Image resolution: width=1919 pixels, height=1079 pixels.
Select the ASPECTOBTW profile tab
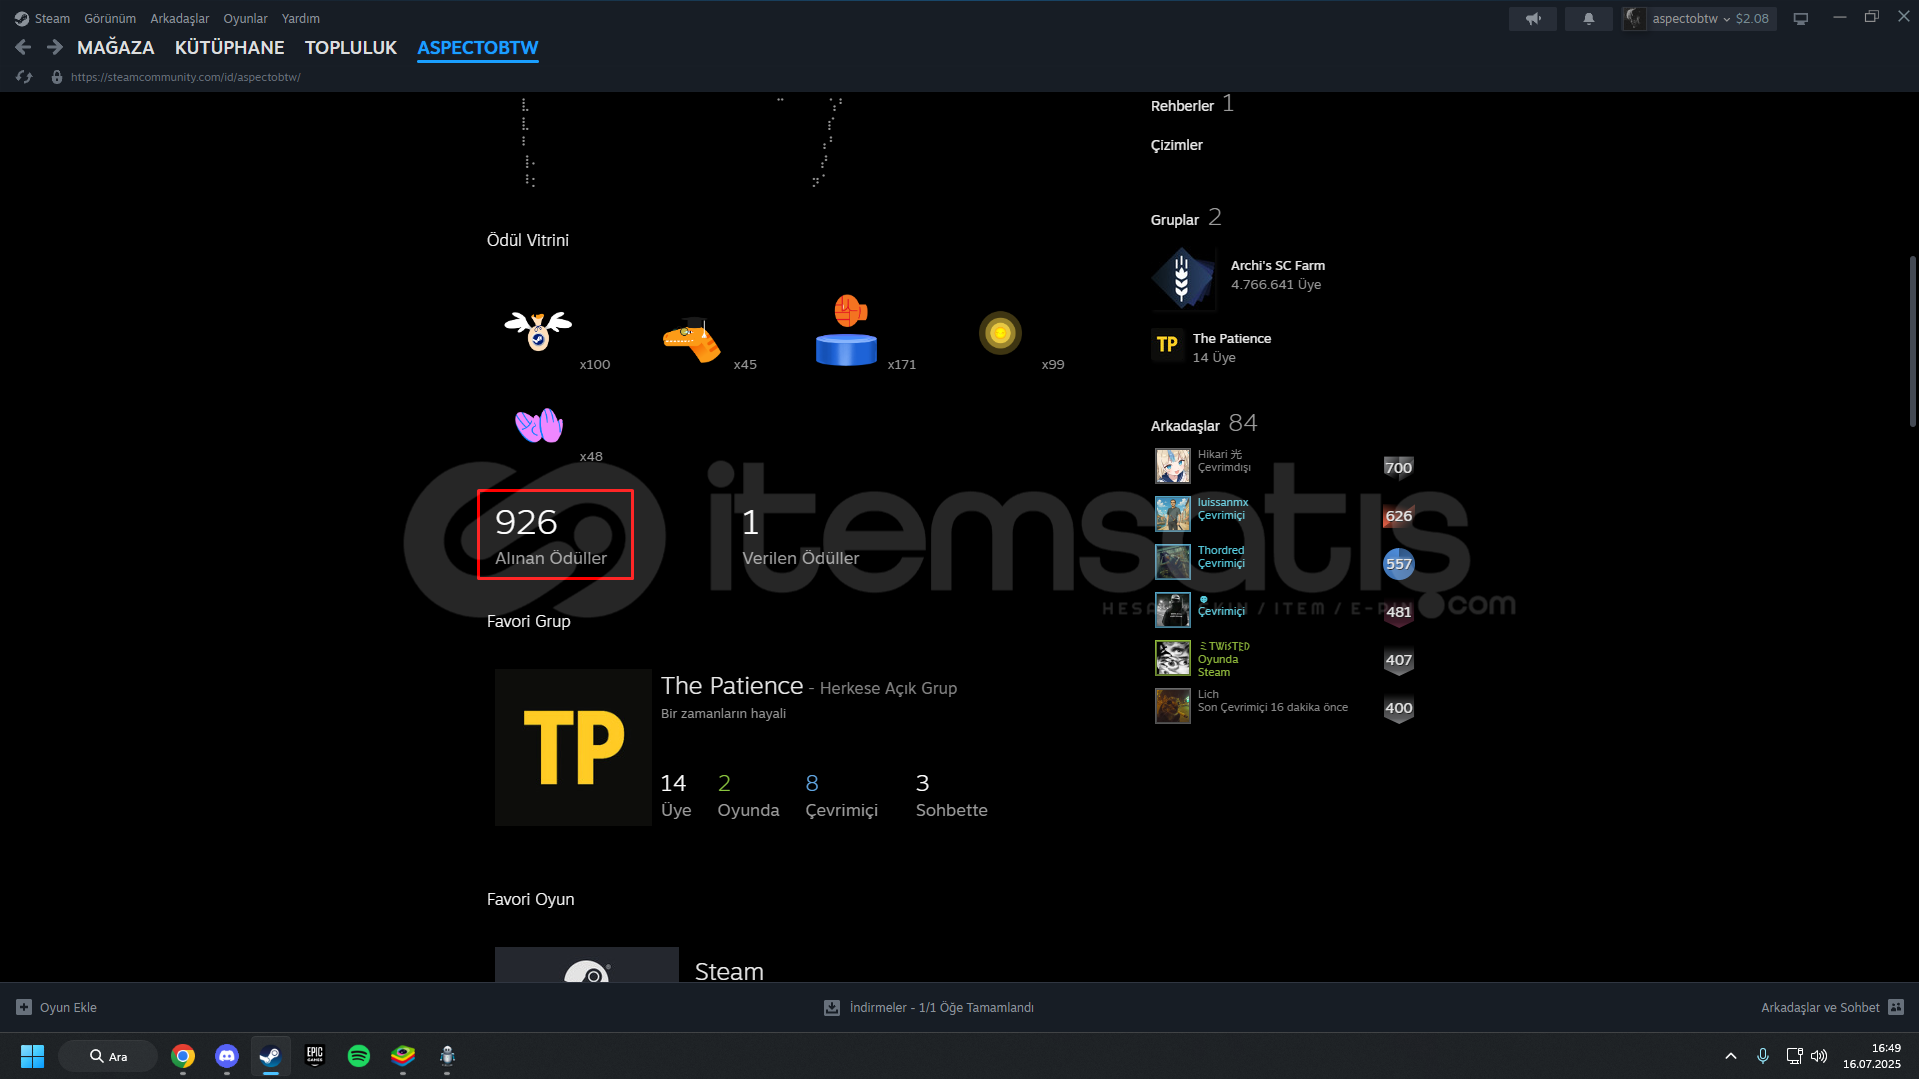tap(478, 47)
